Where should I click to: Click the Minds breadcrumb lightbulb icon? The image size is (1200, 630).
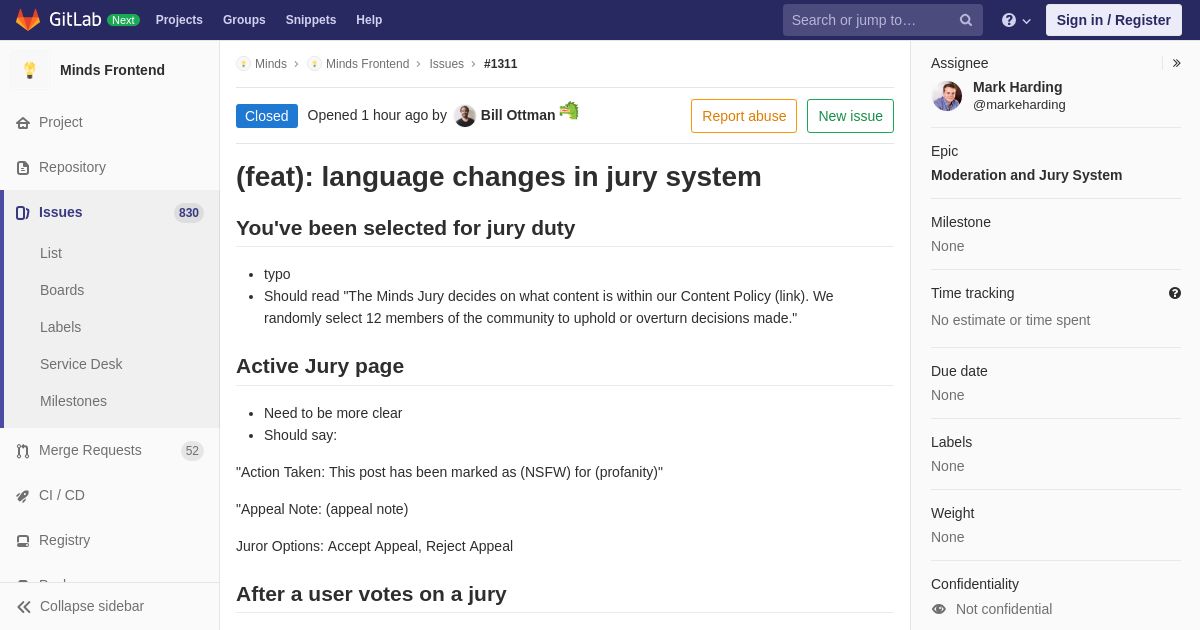click(x=243, y=64)
